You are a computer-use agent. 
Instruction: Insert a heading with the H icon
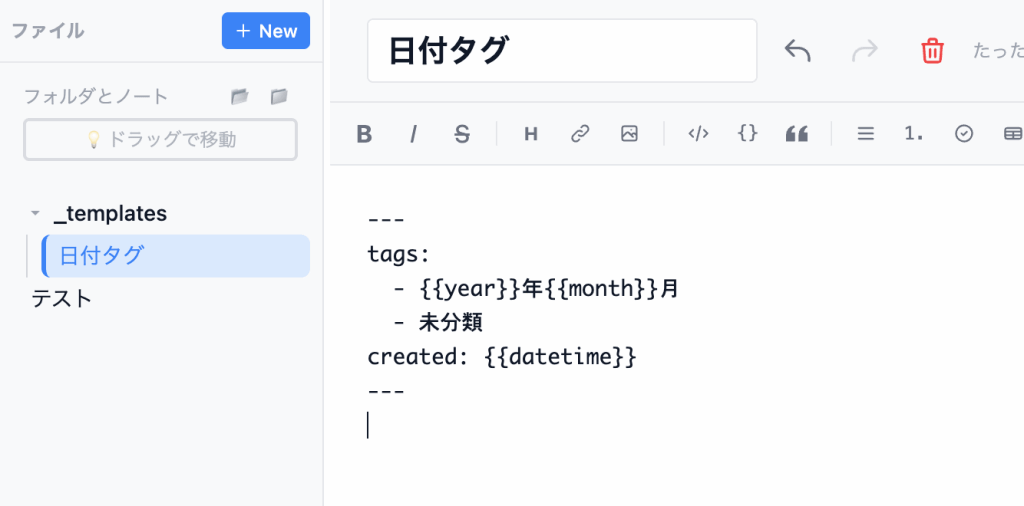(x=531, y=134)
